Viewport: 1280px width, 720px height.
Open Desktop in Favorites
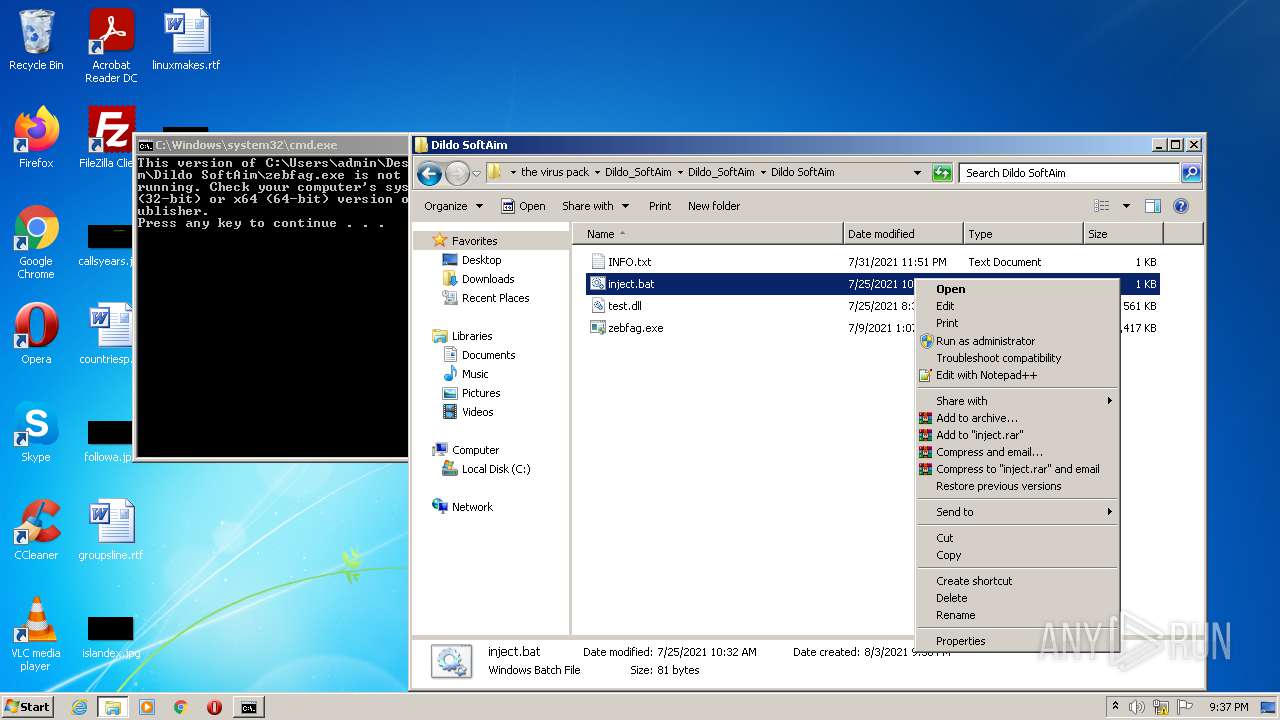(x=481, y=260)
